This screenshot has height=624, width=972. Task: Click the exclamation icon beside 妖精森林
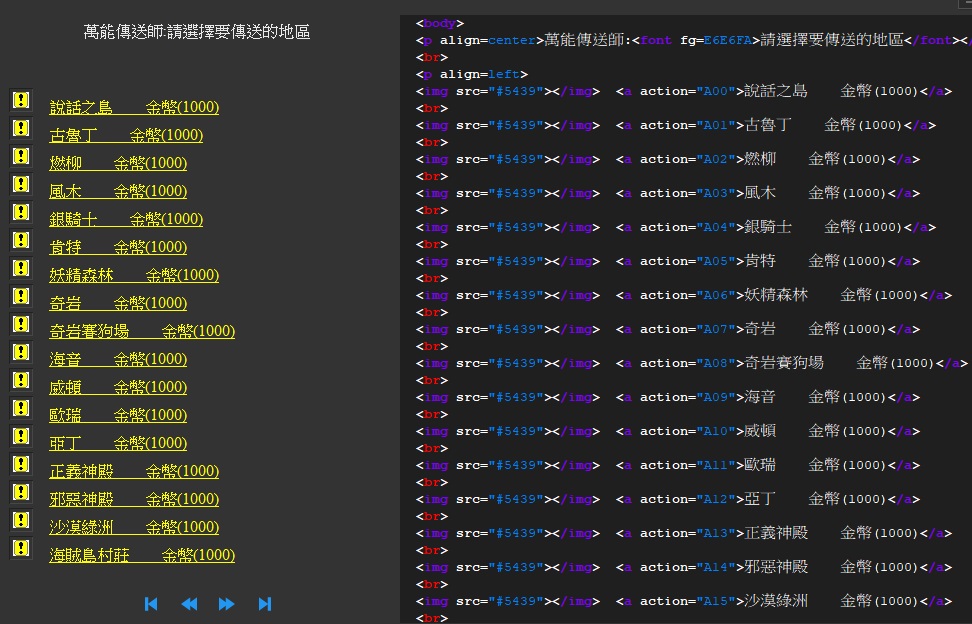click(21, 268)
